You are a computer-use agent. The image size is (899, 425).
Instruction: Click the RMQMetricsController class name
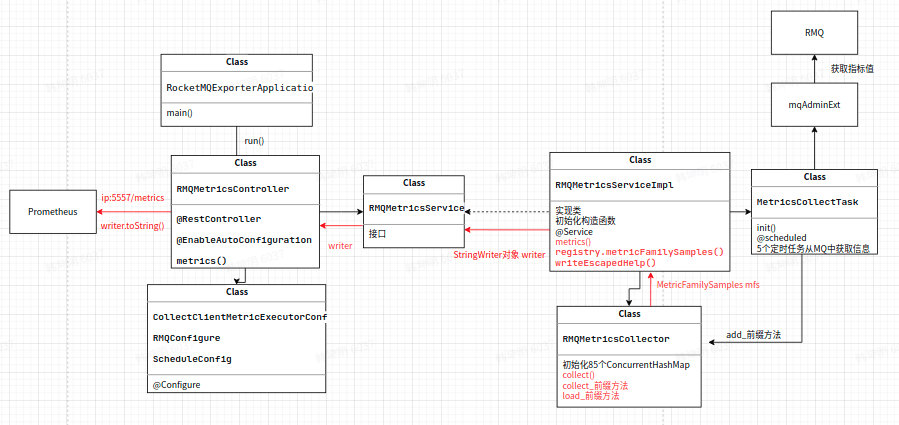tap(233, 188)
